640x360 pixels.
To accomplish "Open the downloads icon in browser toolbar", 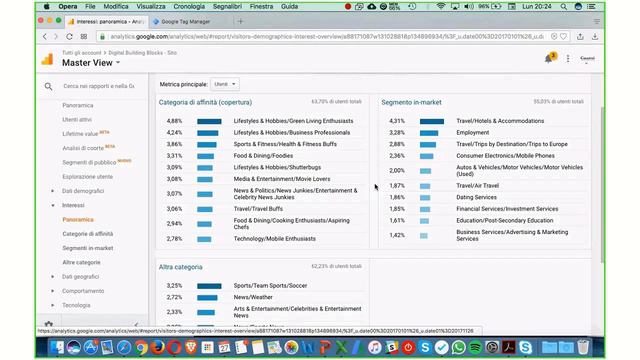I will [x=595, y=36].
